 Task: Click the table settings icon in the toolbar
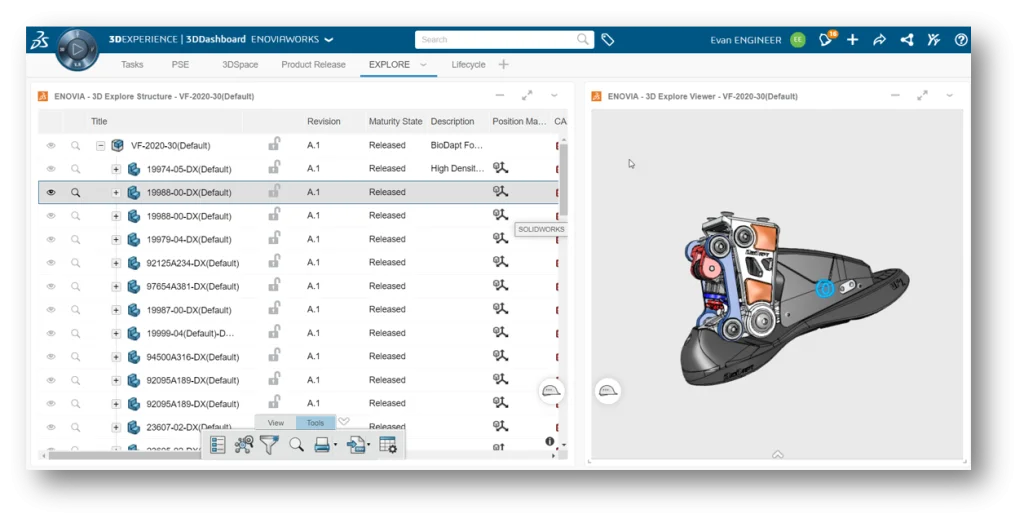tap(388, 445)
